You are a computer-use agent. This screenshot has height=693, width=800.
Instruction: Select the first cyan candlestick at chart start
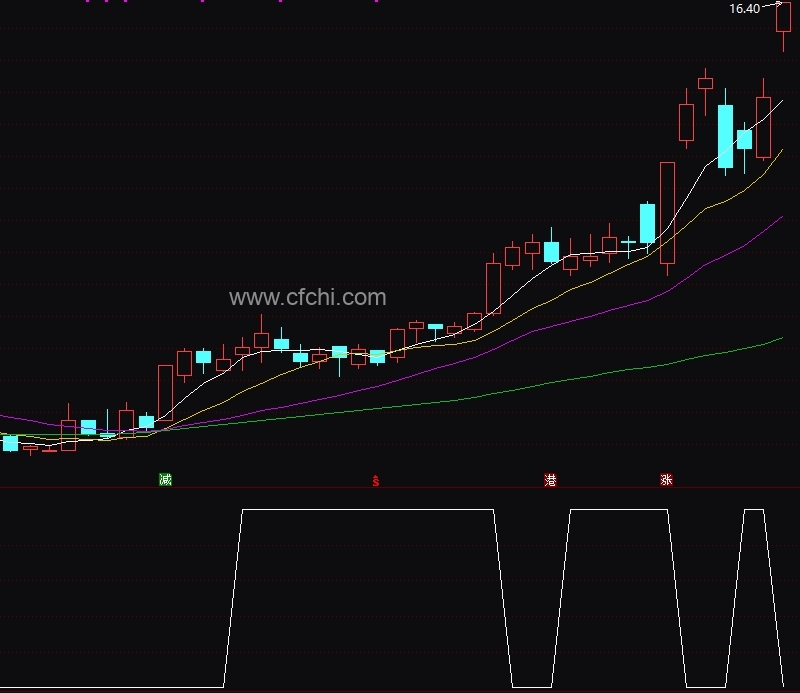pyautogui.click(x=10, y=443)
